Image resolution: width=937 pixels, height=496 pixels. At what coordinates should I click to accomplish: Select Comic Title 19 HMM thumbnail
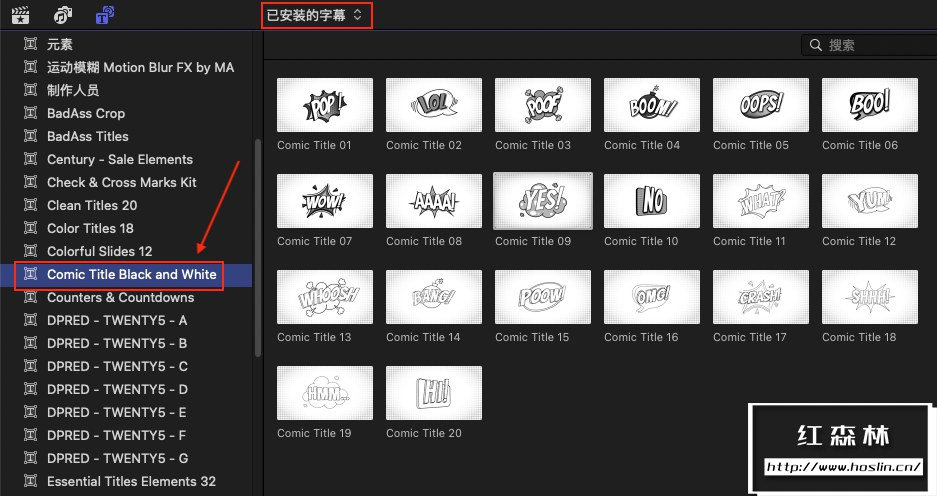click(325, 393)
